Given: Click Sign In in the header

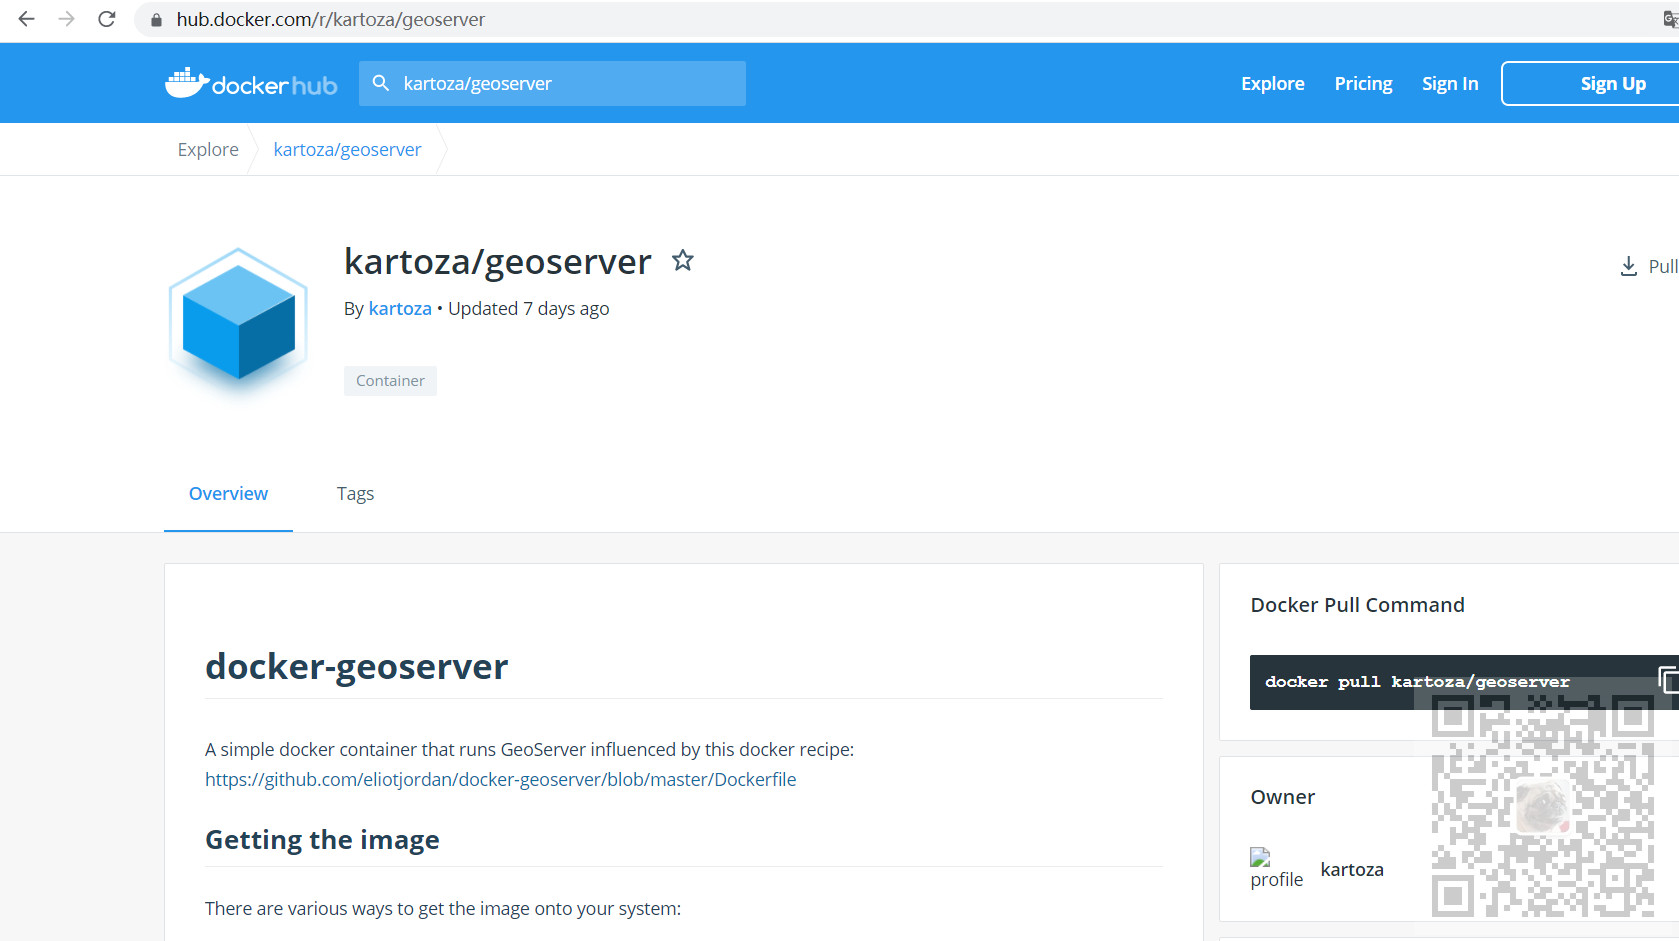Looking at the screenshot, I should [x=1450, y=84].
